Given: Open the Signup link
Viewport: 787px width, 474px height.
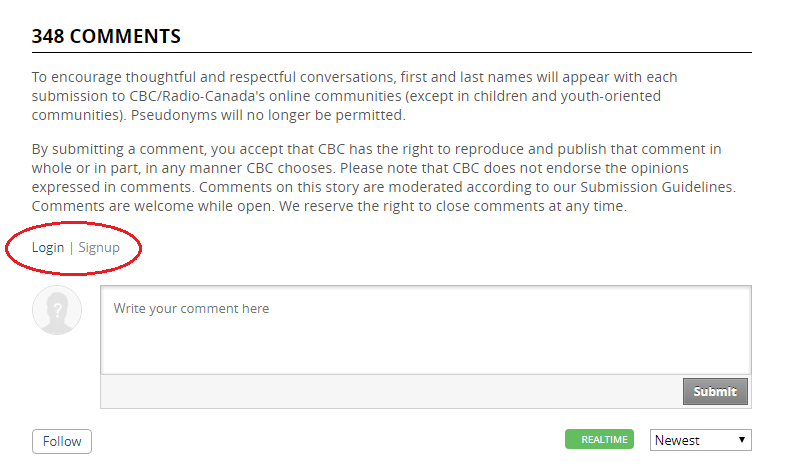Looking at the screenshot, I should click(99, 248).
